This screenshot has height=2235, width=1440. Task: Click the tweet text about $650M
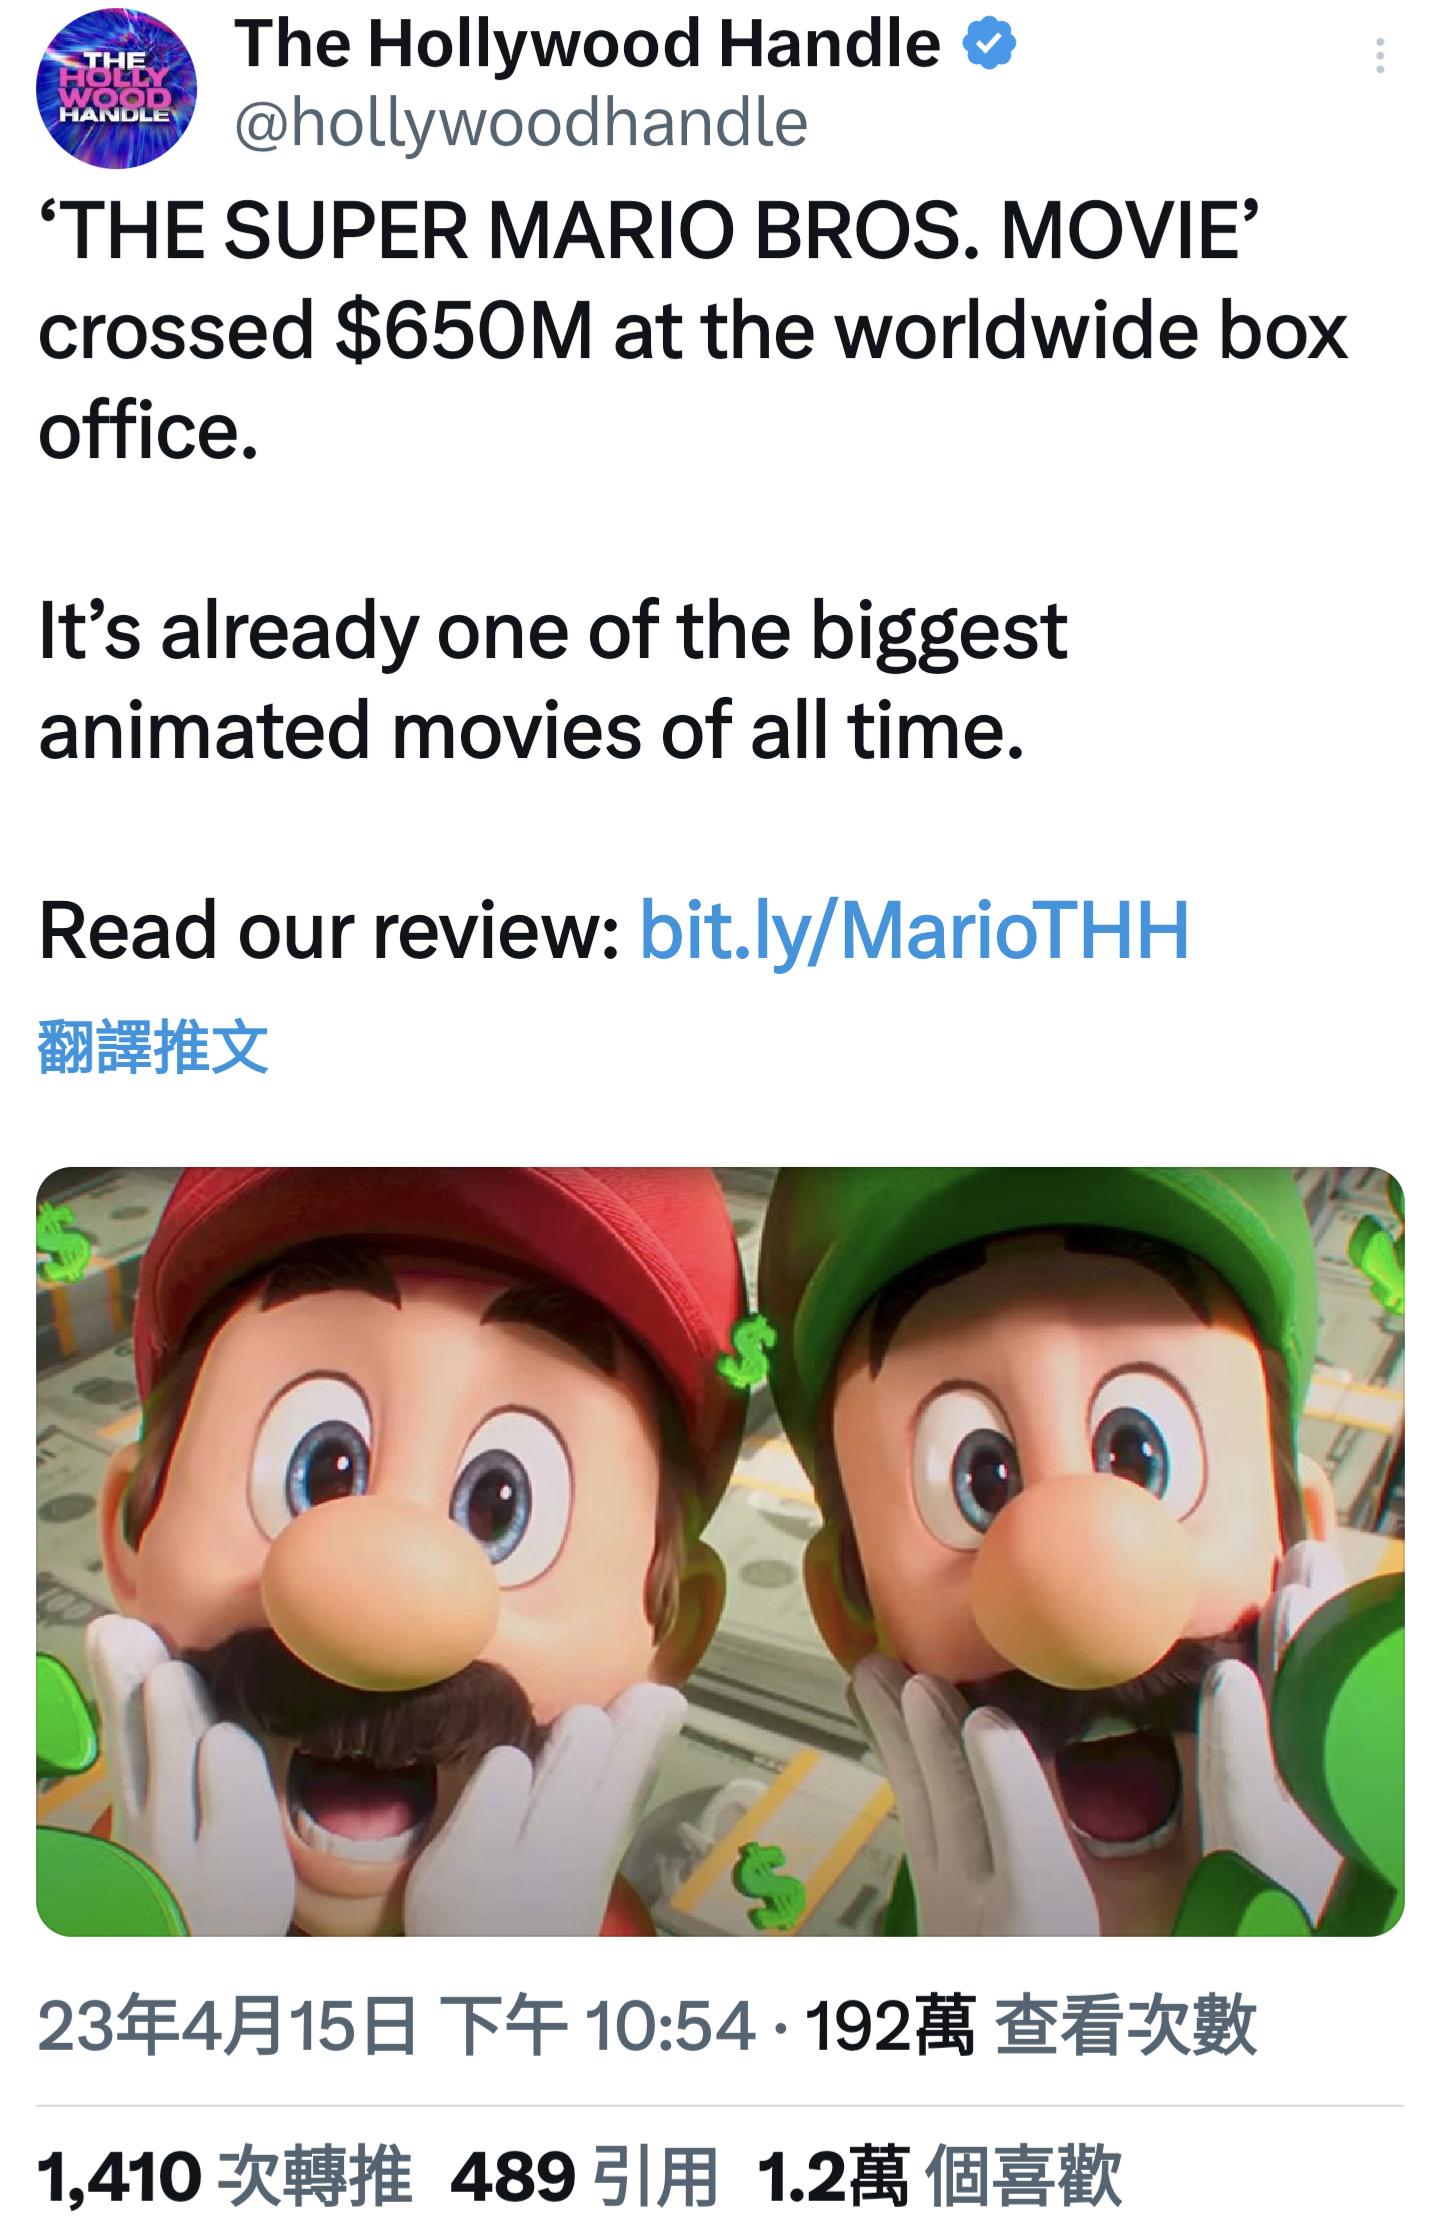coord(693,331)
